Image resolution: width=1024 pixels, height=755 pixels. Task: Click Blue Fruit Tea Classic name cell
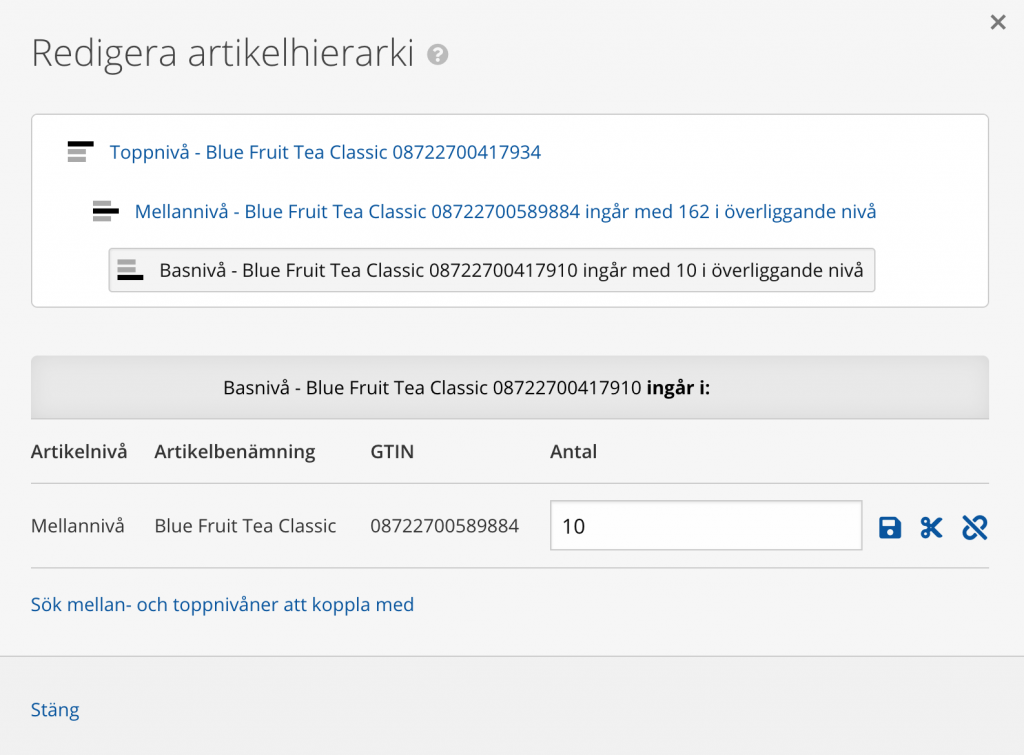[245, 526]
